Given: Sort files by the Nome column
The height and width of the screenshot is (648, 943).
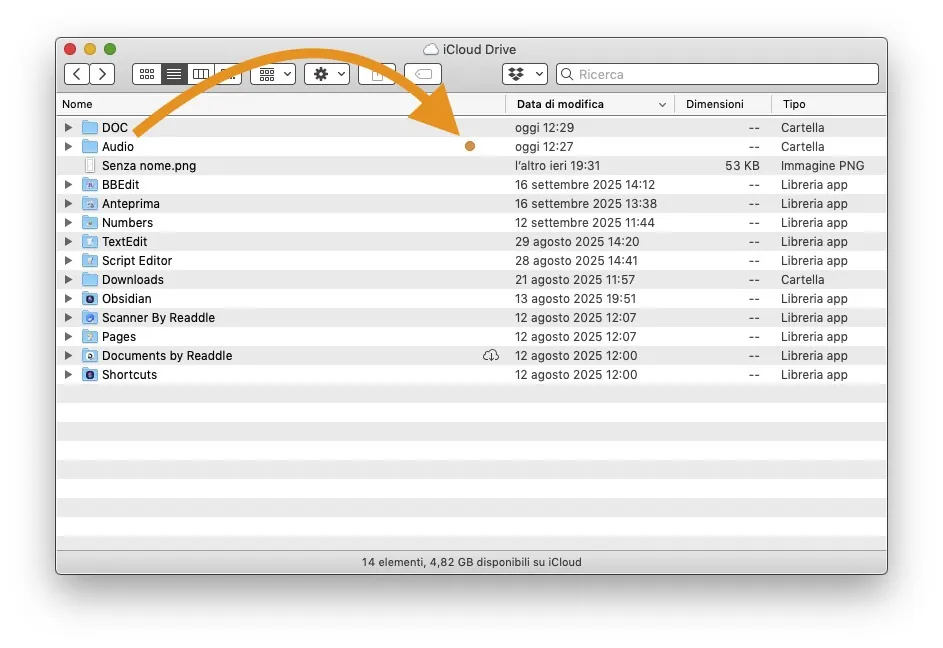Looking at the screenshot, I should 76,104.
